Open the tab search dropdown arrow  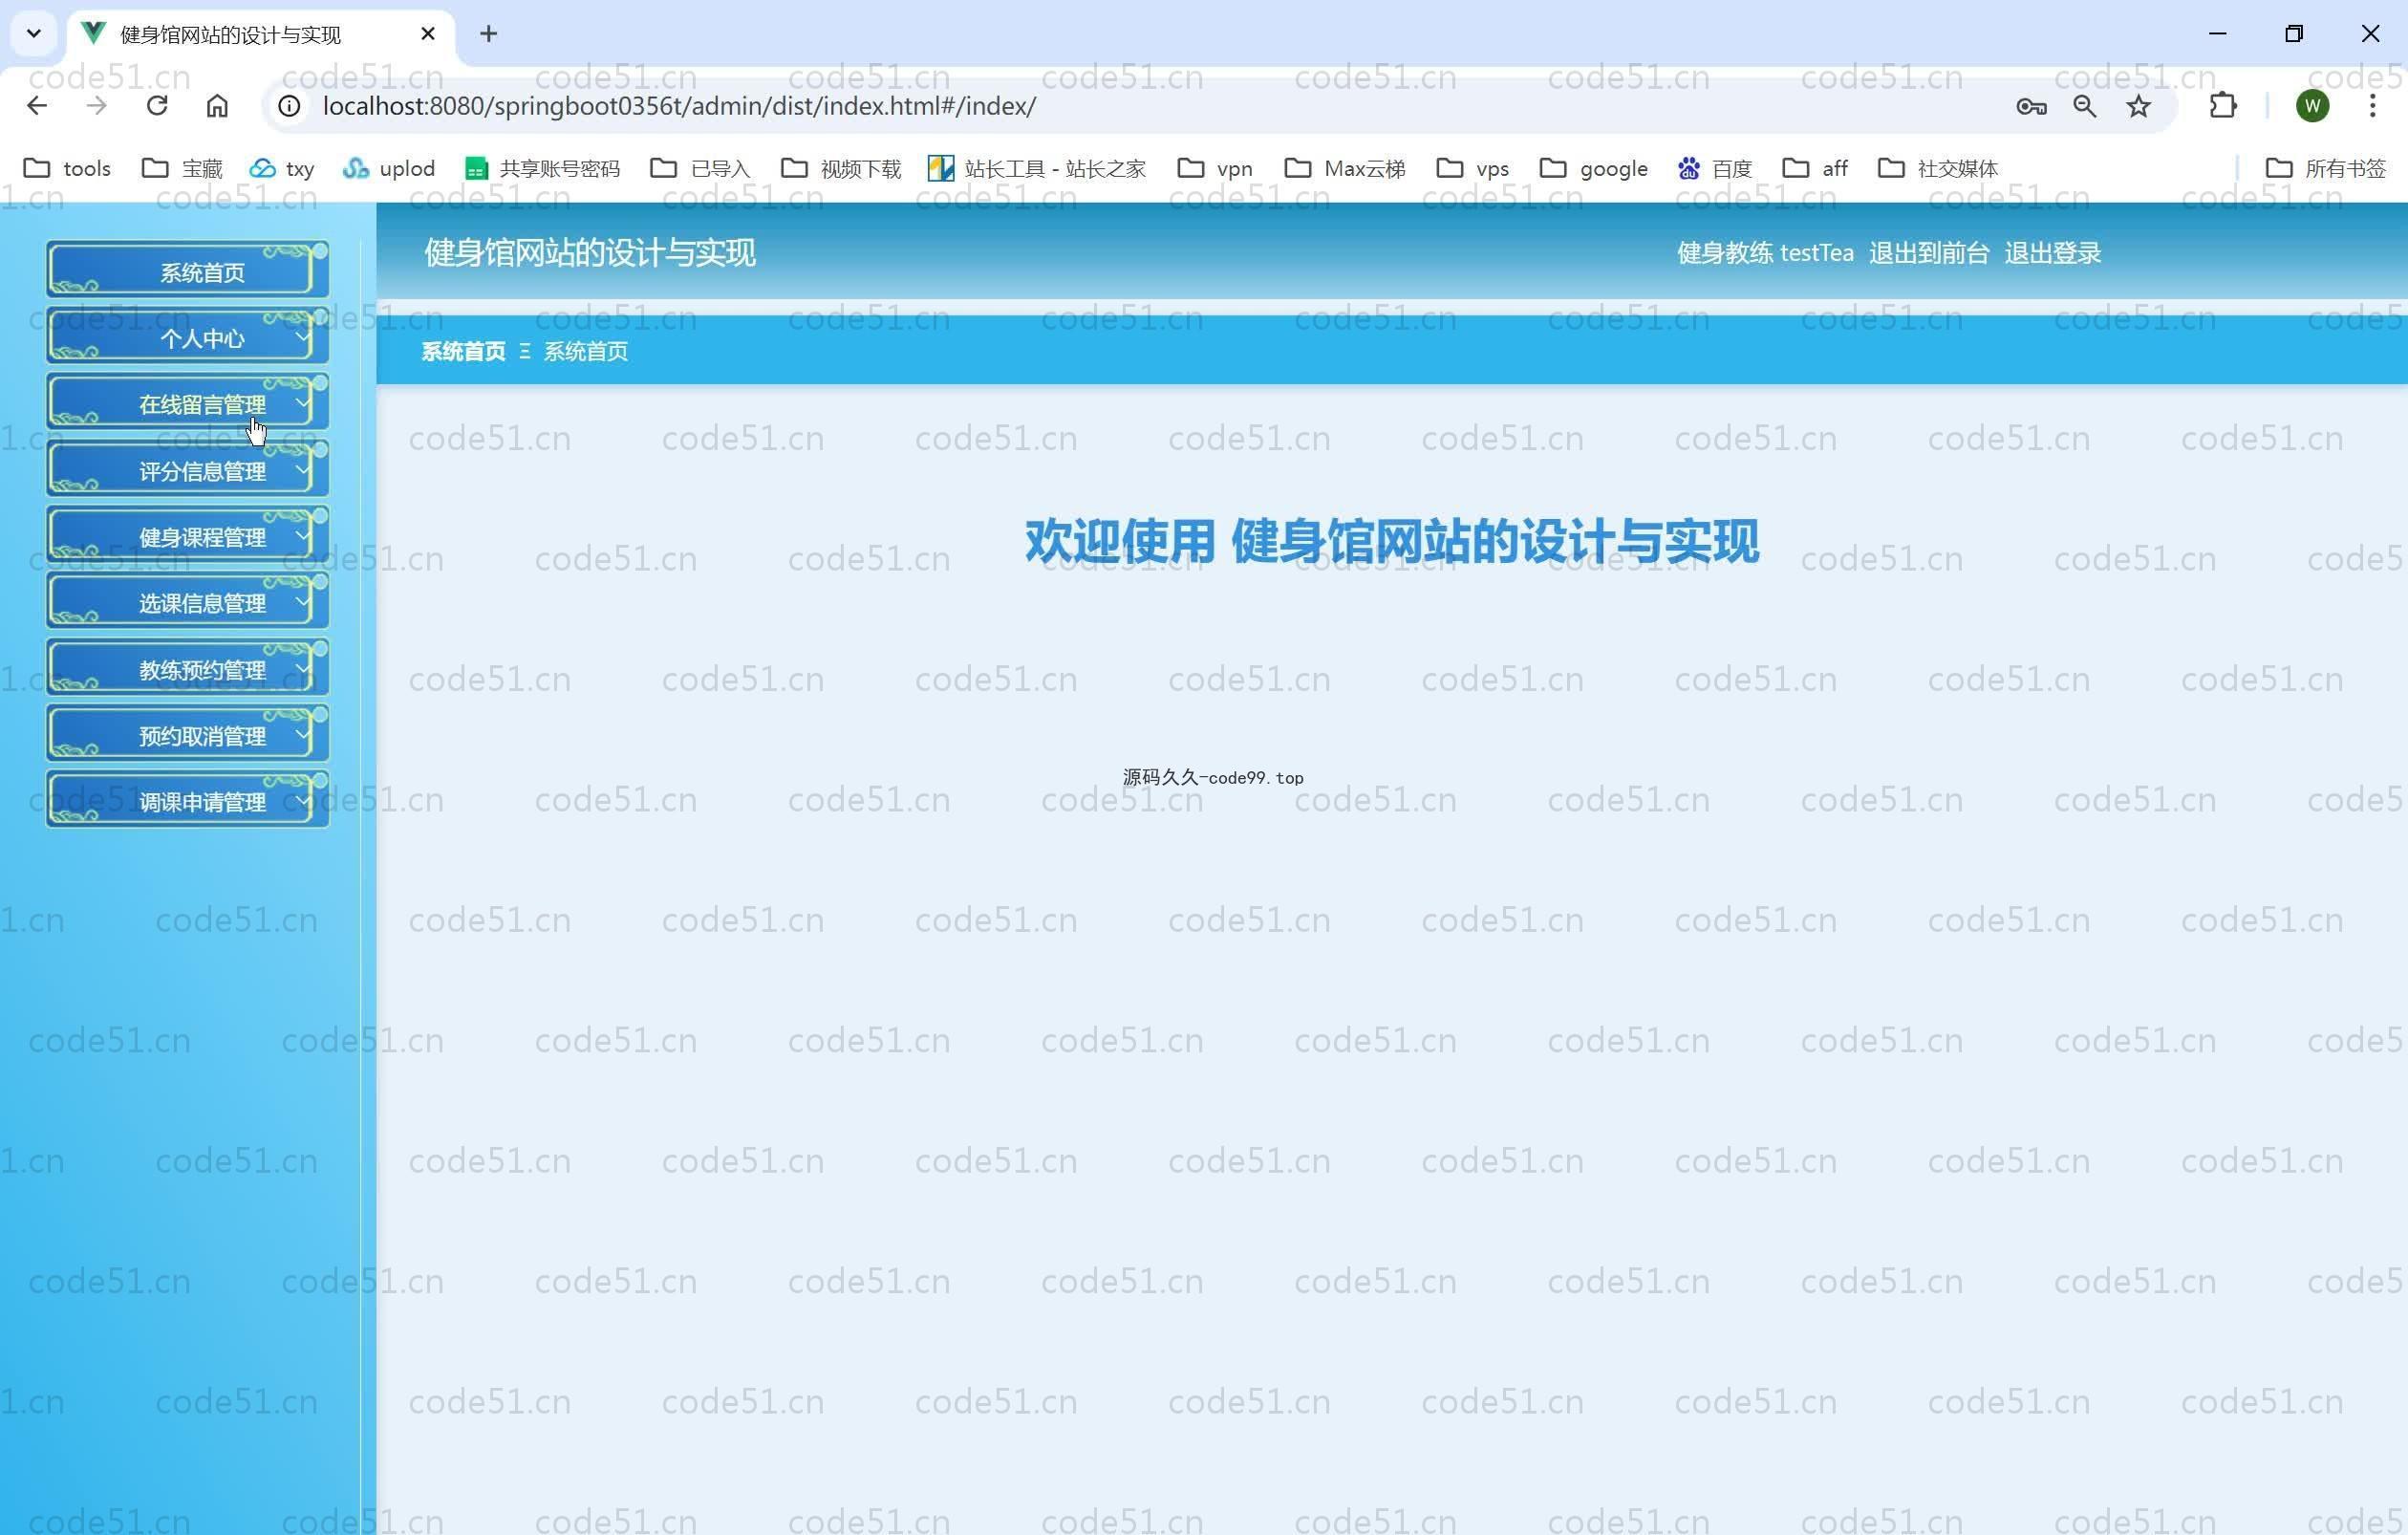click(34, 34)
